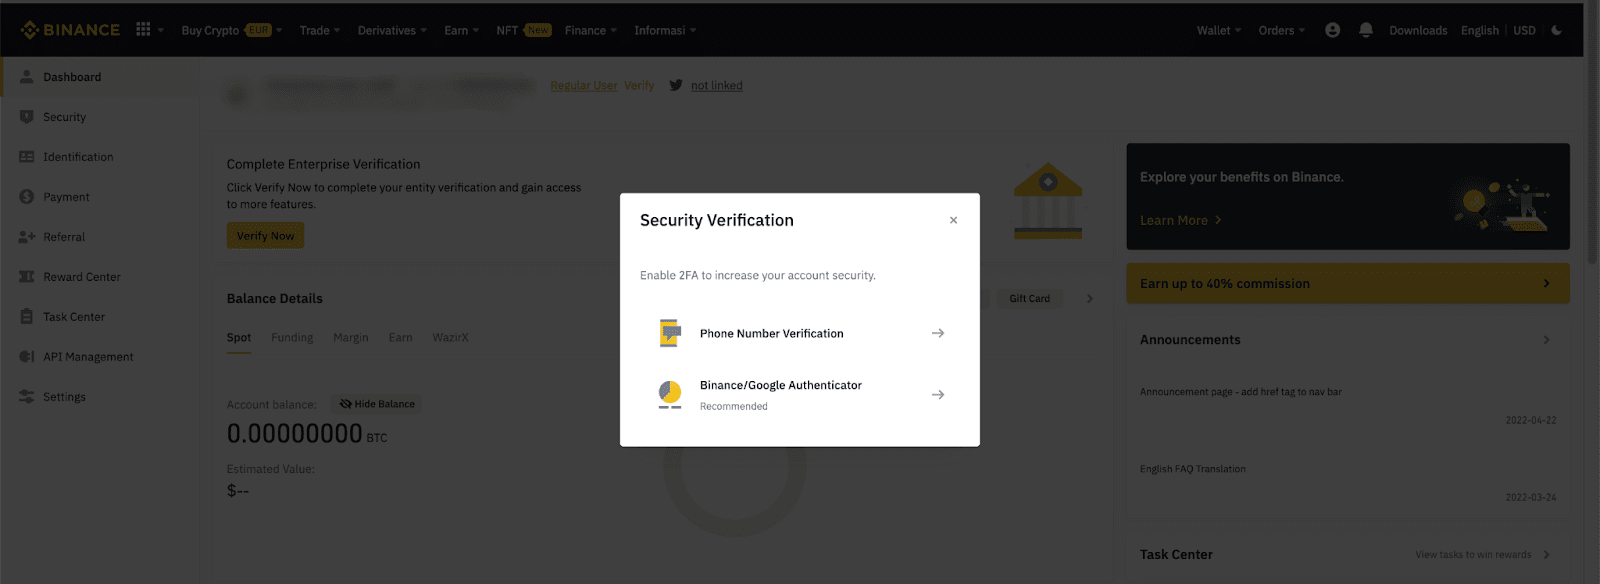The width and height of the screenshot is (1600, 584).
Task: Click the Dashboard sidebar icon
Action: 27,77
